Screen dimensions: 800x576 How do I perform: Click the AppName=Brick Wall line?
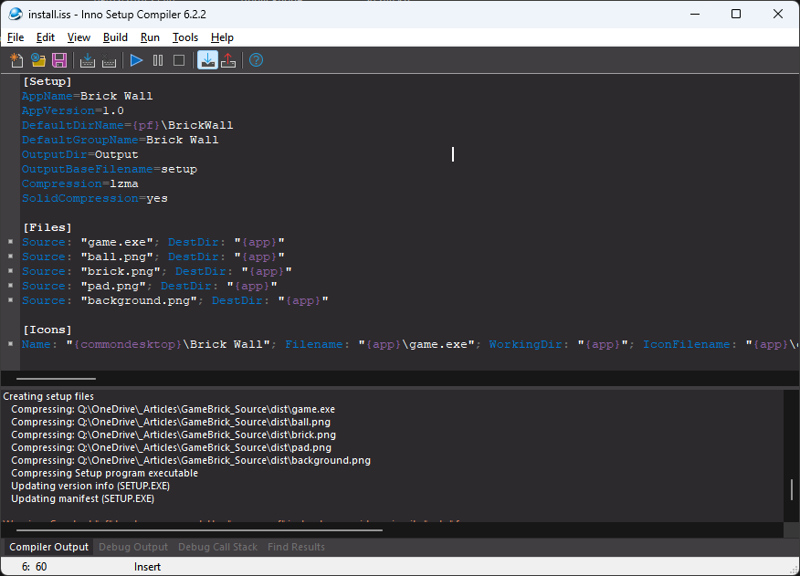point(87,96)
